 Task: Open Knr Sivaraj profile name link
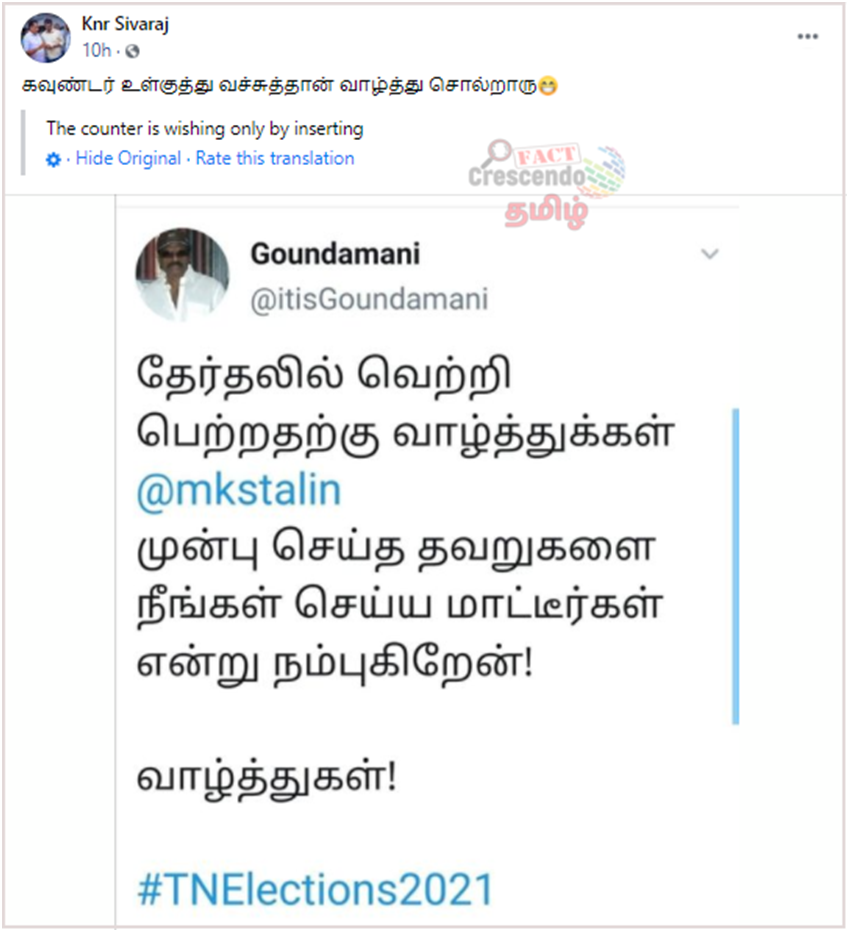(125, 24)
